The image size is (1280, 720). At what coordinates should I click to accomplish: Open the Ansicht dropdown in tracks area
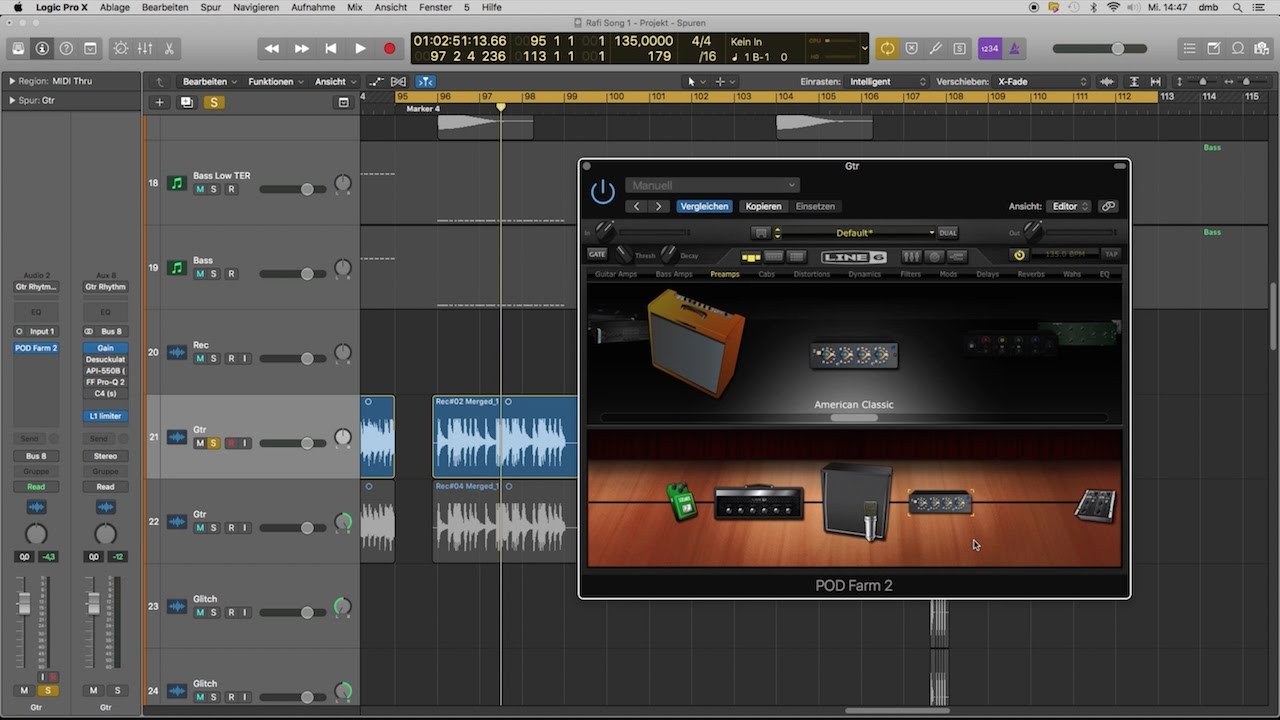[x=335, y=82]
